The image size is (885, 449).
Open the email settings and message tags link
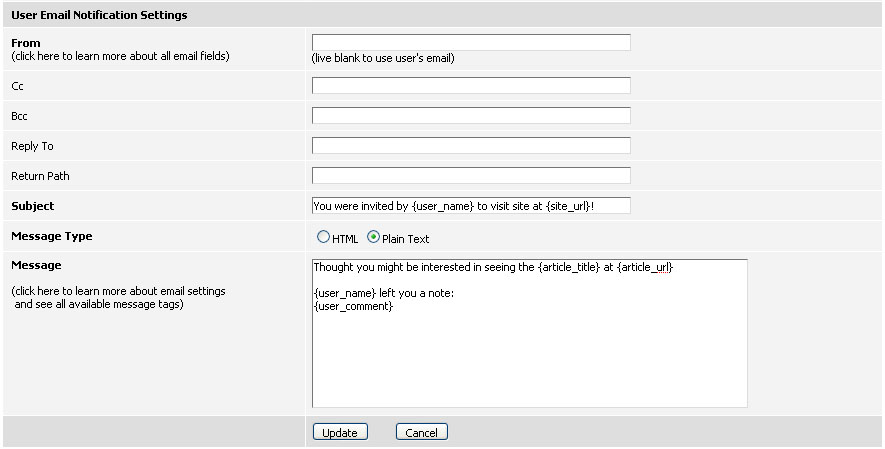(x=119, y=298)
